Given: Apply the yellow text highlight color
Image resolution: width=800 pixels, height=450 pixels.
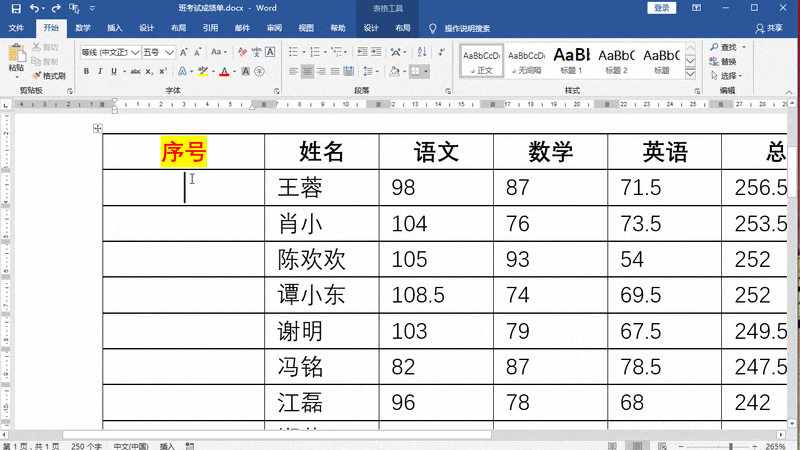Looking at the screenshot, I should [x=203, y=71].
